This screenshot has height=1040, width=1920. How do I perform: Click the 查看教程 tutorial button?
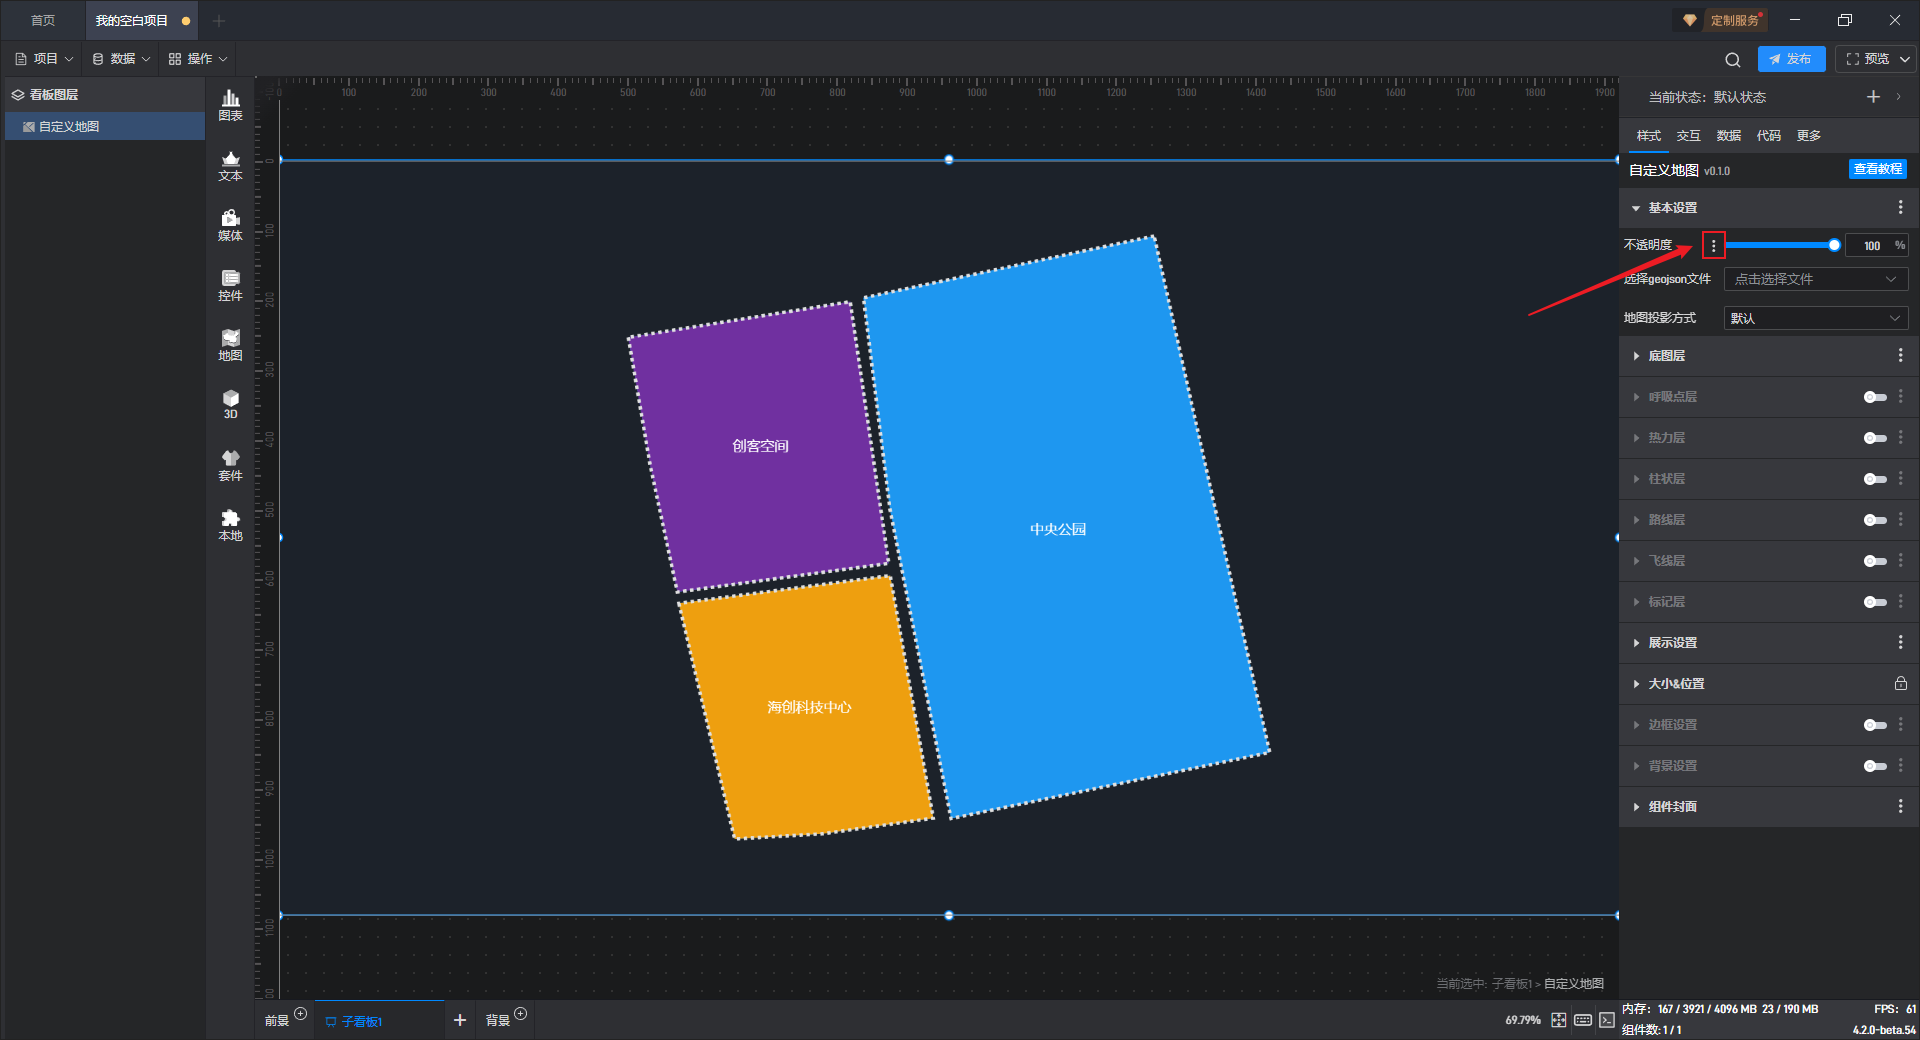(1877, 169)
